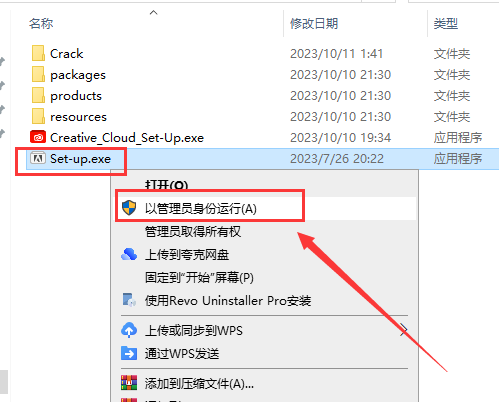Sort files by 类型 column header
The height and width of the screenshot is (402, 499).
445,24
